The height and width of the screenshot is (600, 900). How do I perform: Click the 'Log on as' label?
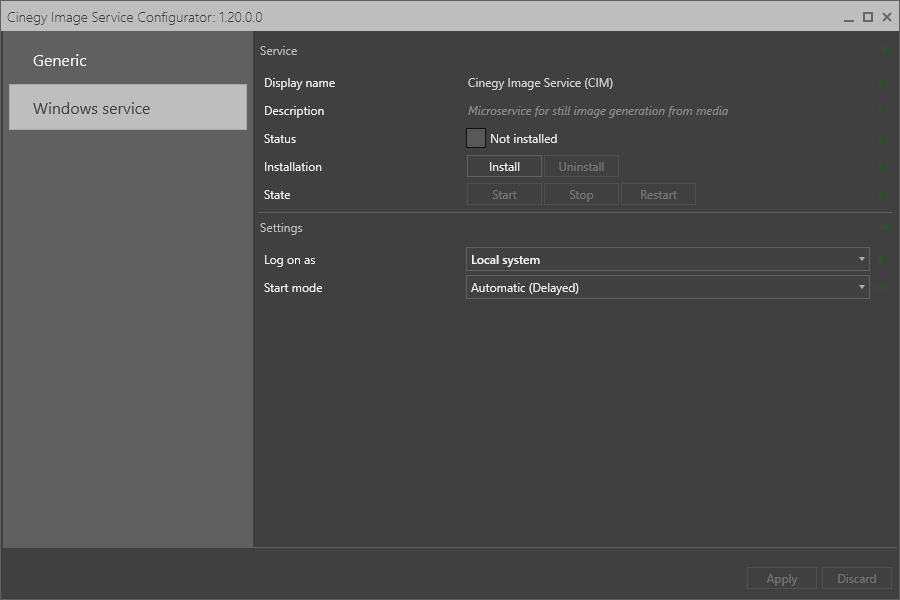pos(289,260)
